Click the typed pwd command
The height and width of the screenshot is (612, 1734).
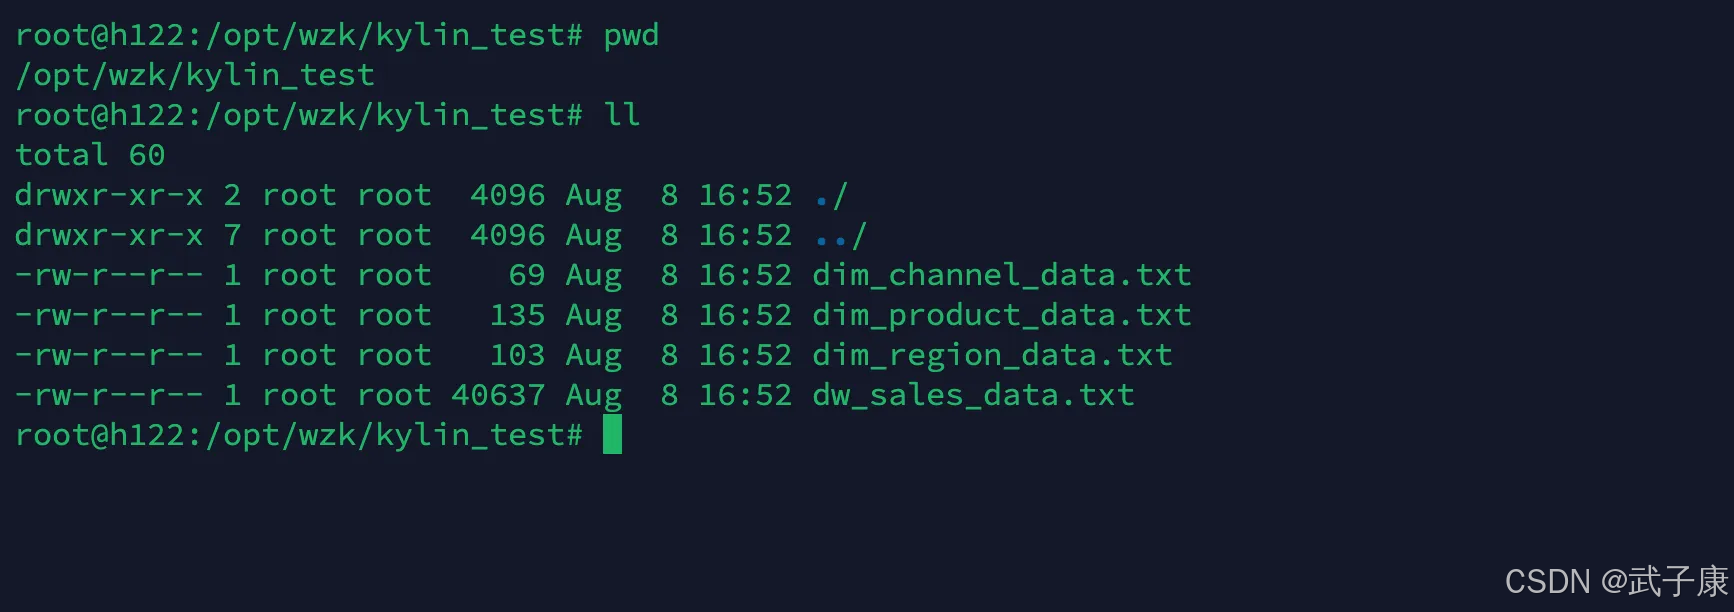pyautogui.click(x=631, y=35)
